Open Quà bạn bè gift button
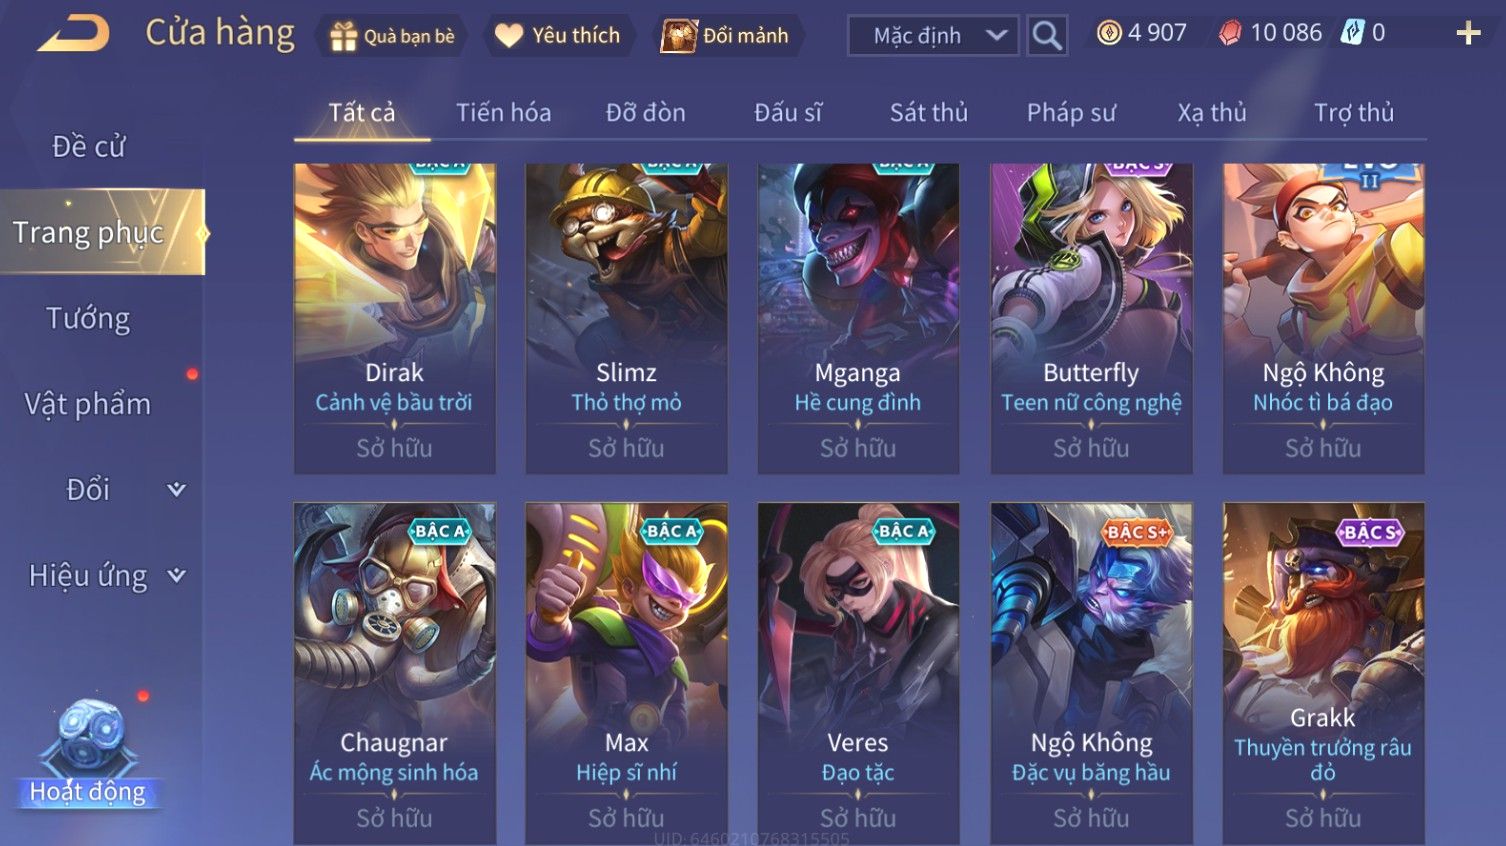Screen dimensions: 1506x846 391,36
